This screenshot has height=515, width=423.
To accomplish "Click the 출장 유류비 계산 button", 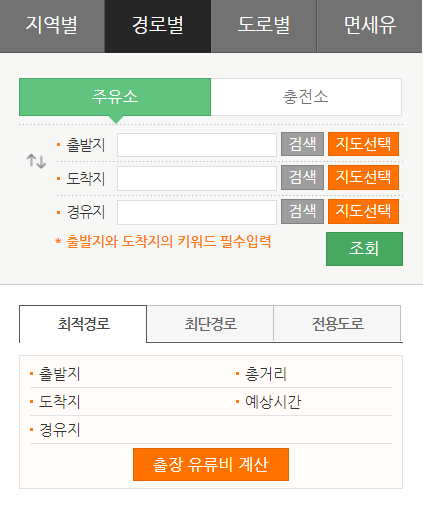I will 211,464.
